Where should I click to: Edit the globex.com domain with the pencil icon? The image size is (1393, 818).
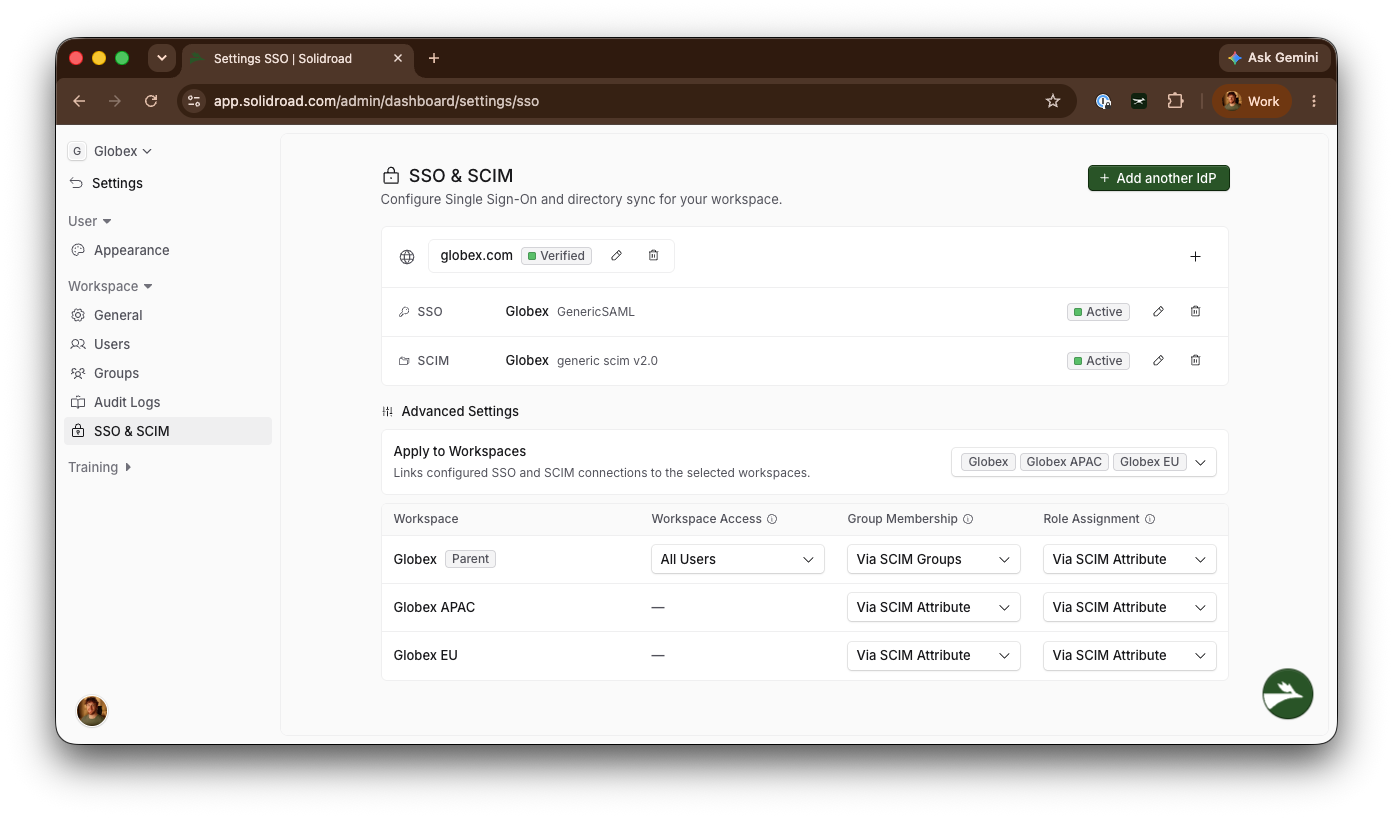coord(617,256)
